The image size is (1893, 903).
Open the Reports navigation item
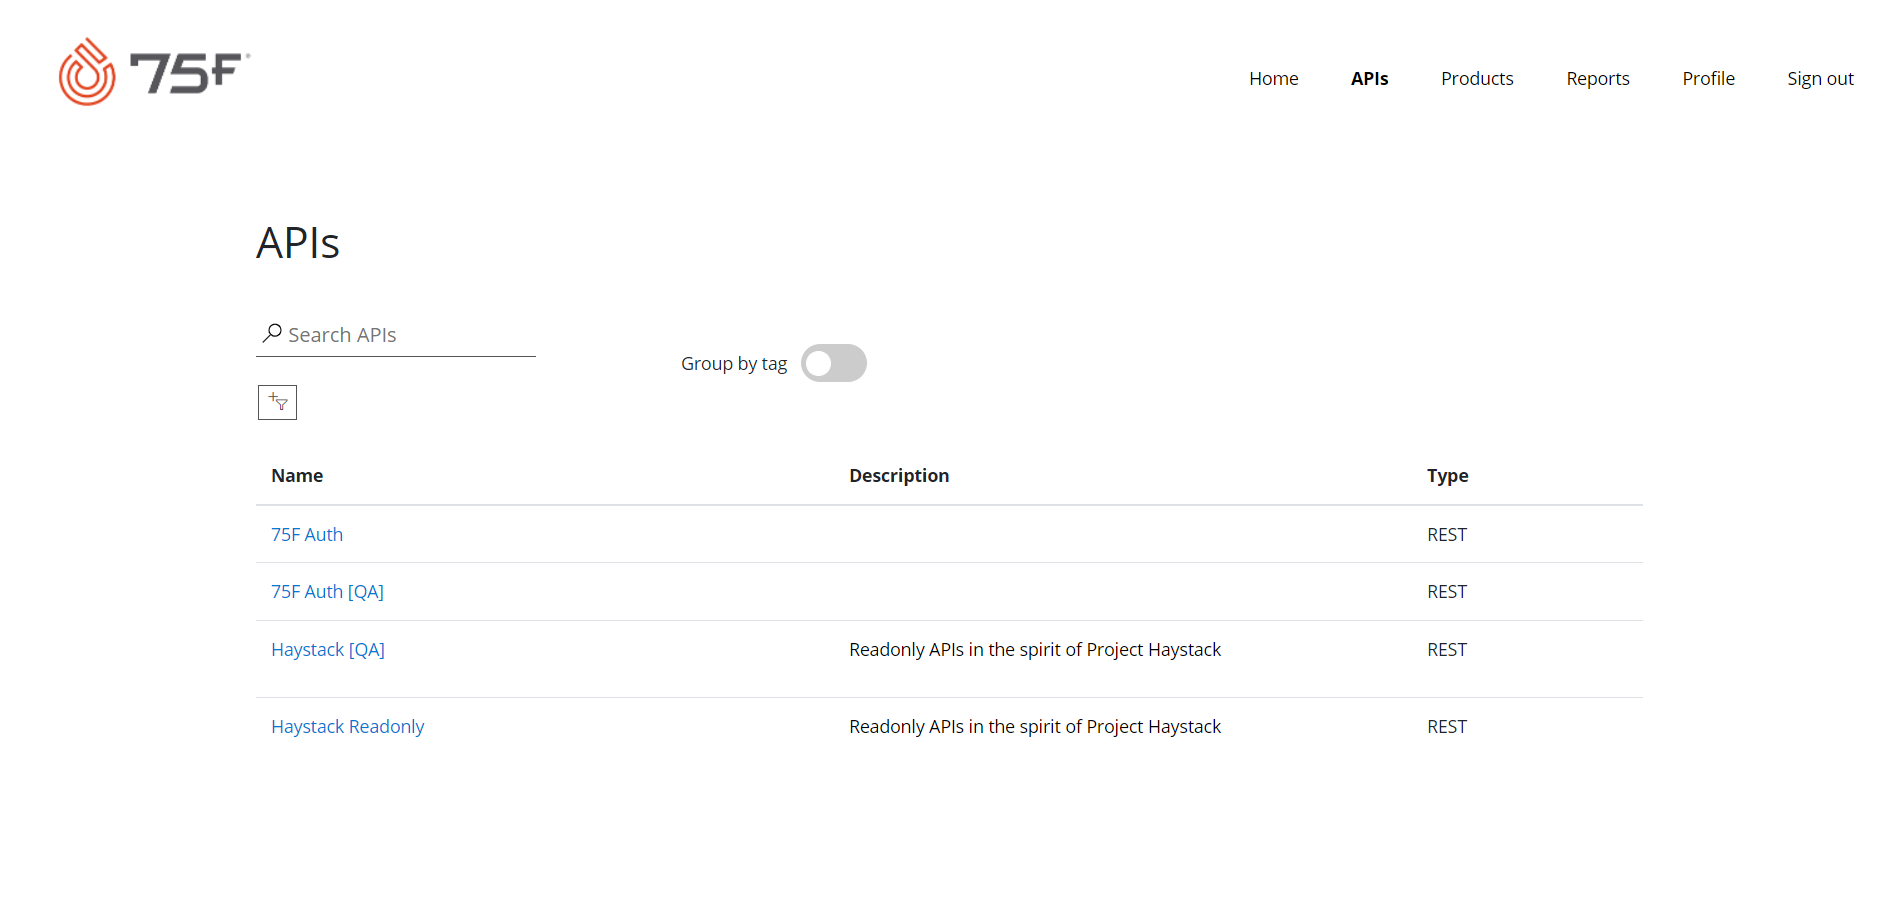point(1597,78)
